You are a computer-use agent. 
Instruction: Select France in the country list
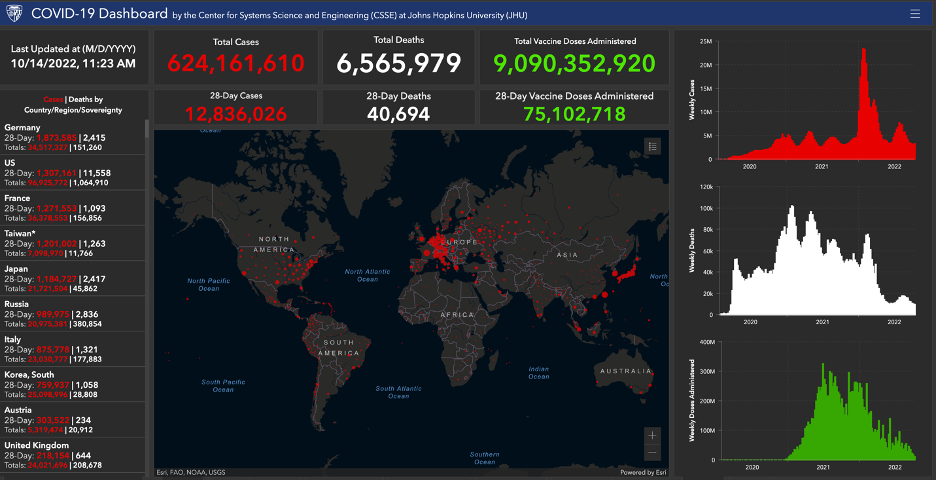pos(72,208)
